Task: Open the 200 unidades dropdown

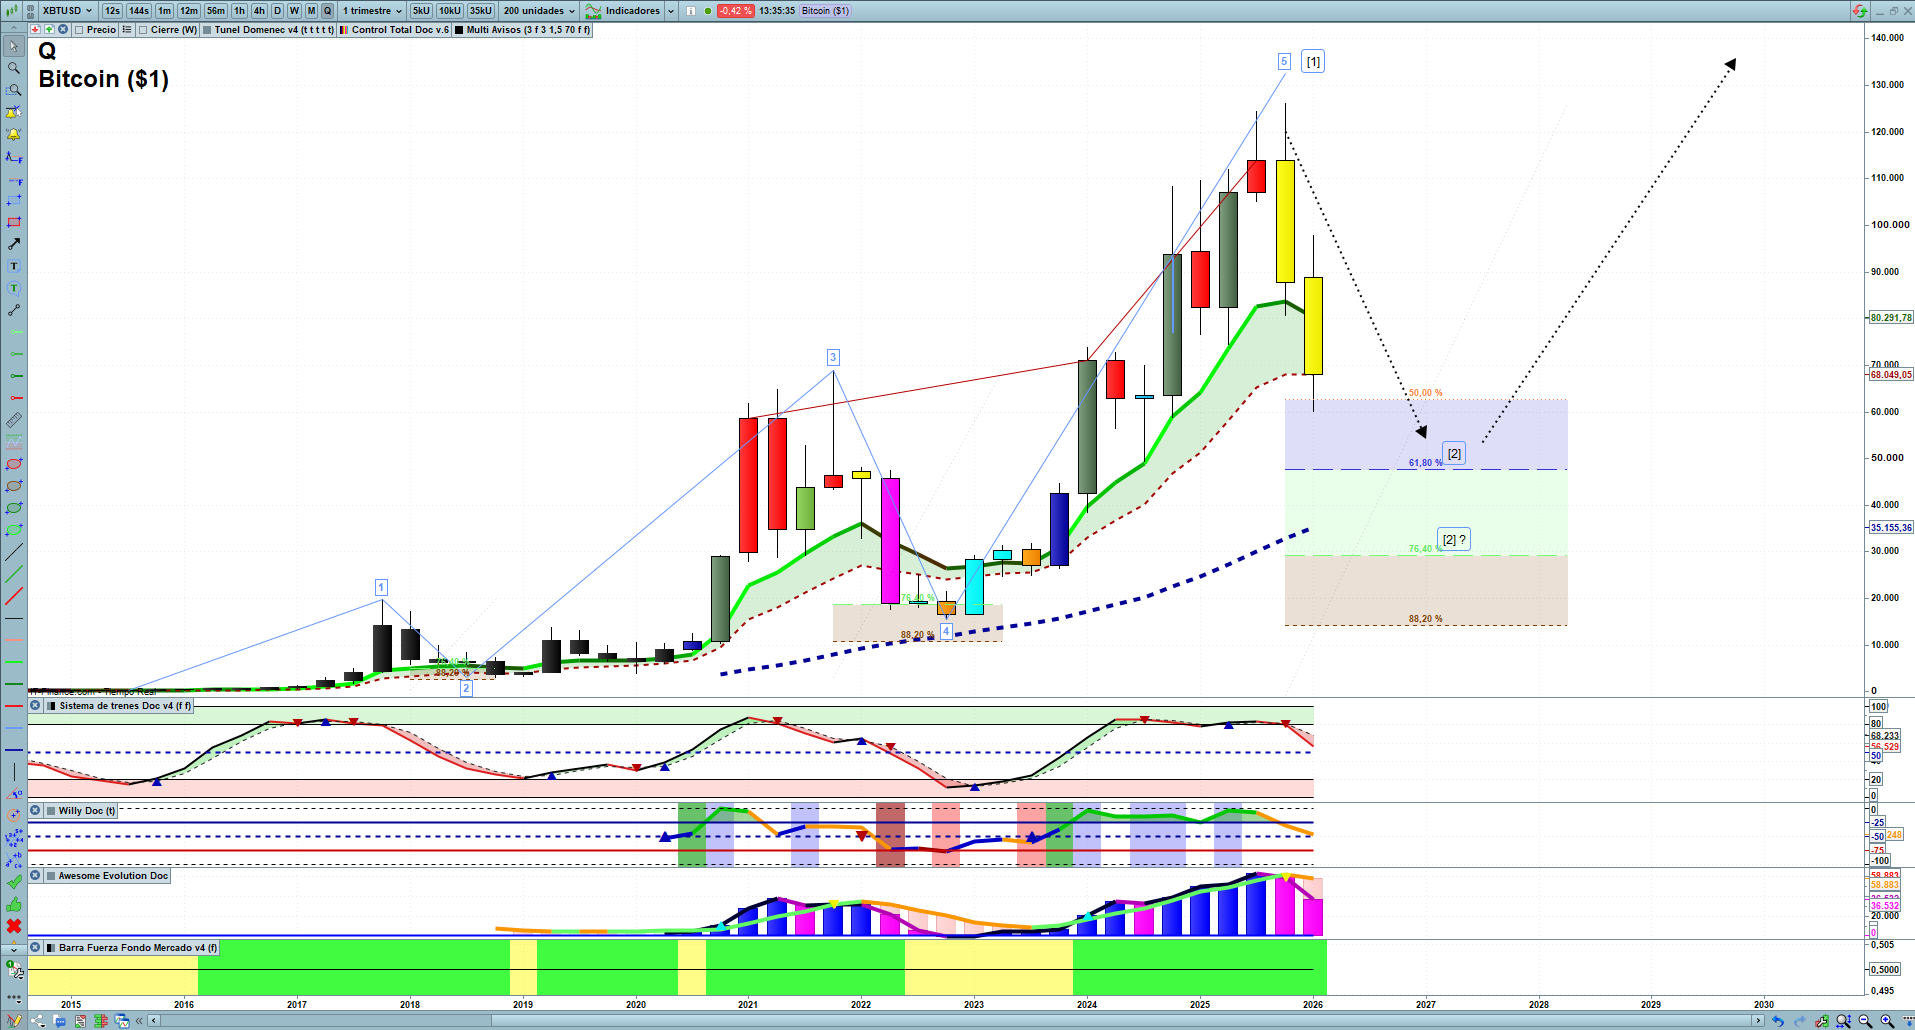Action: [x=540, y=11]
